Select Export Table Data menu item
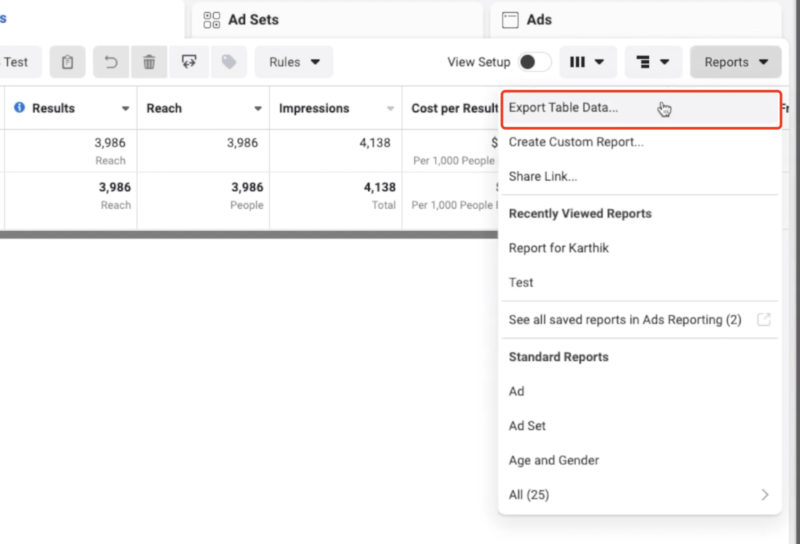 [x=563, y=108]
